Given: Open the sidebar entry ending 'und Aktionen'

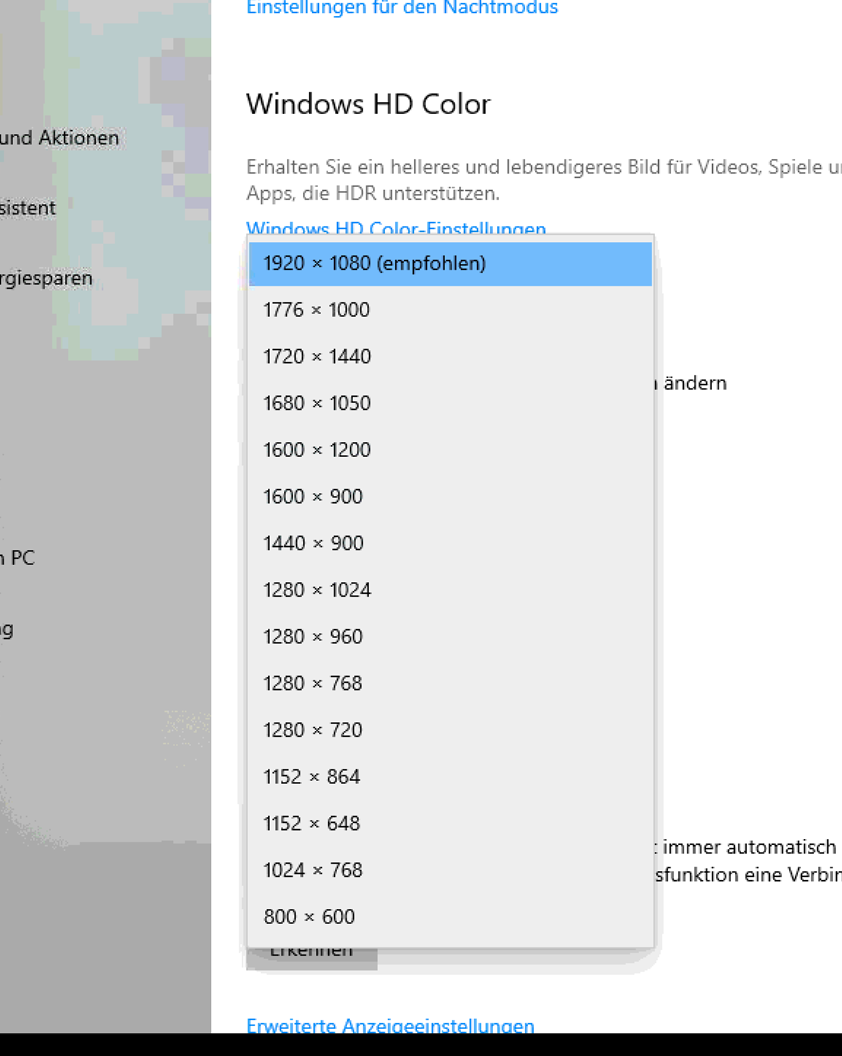Looking at the screenshot, I should (x=59, y=137).
